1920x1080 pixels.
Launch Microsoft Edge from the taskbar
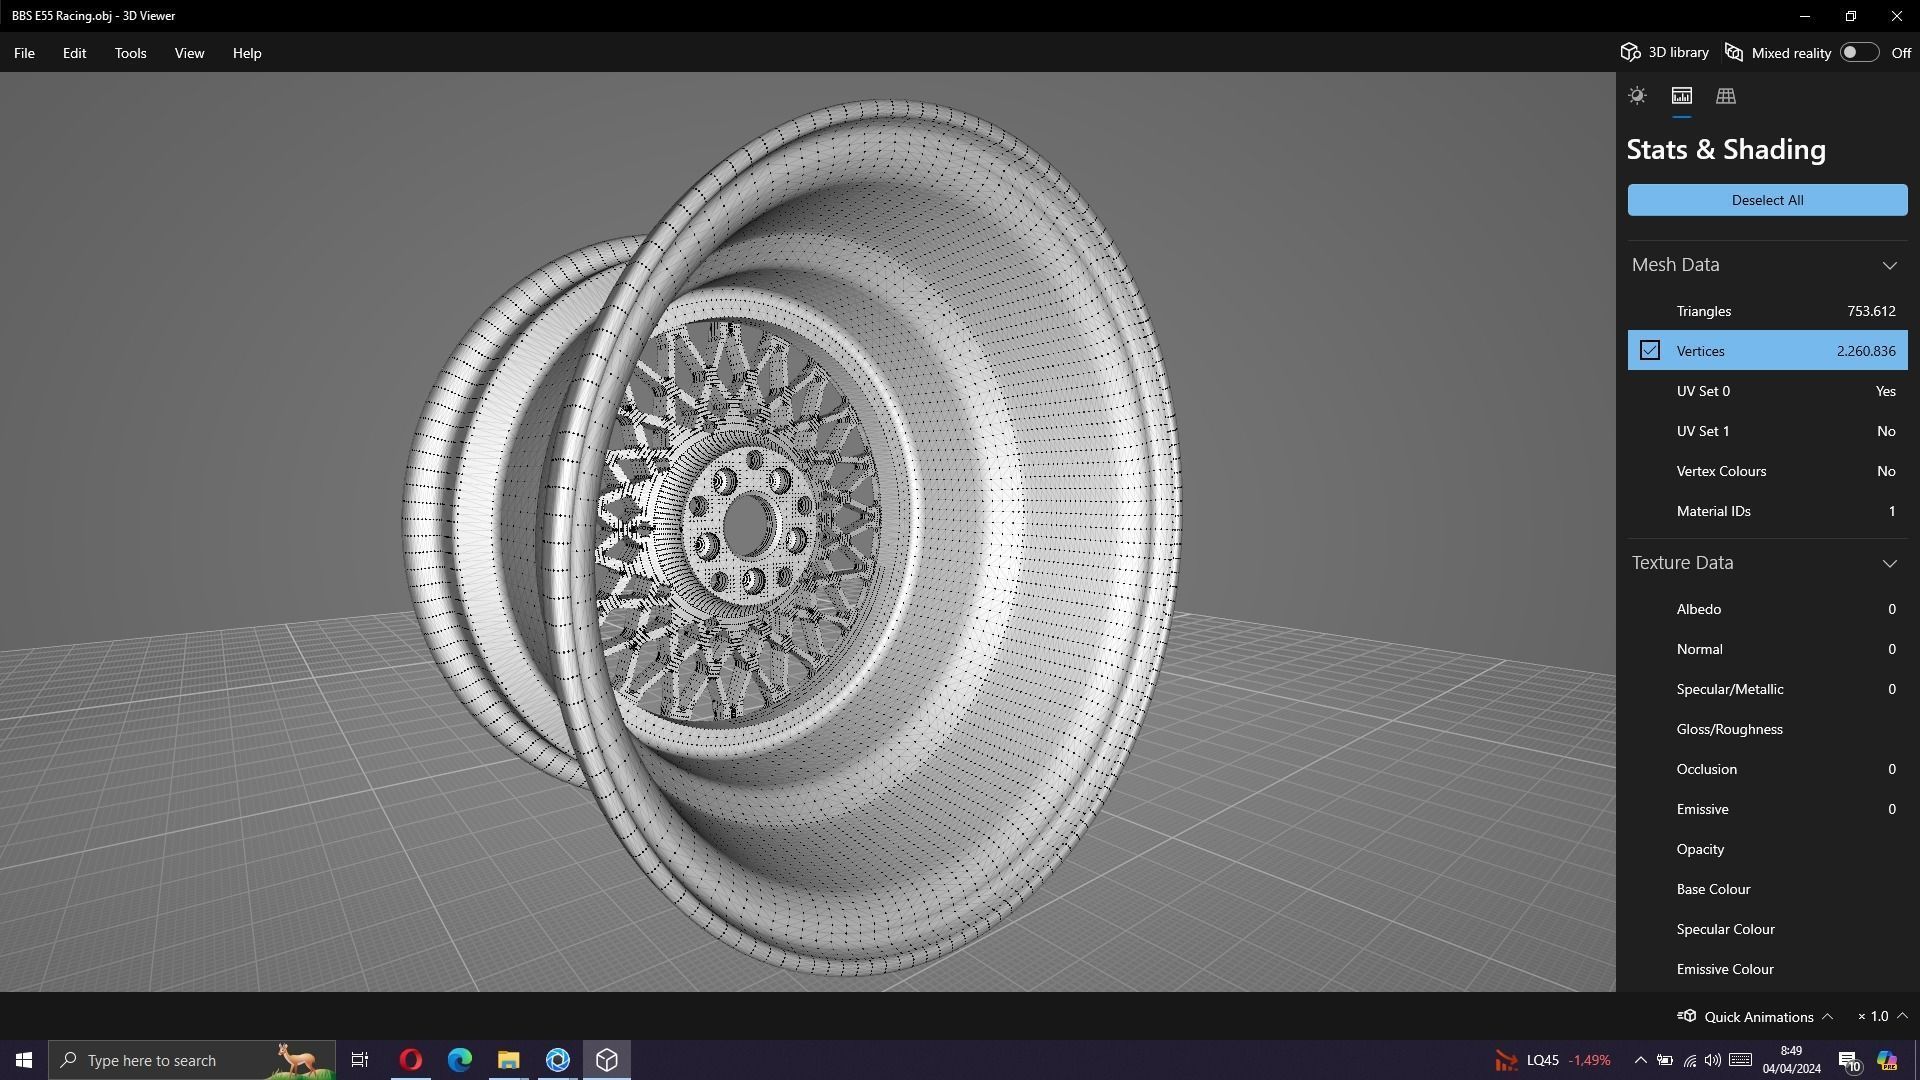(x=459, y=1060)
